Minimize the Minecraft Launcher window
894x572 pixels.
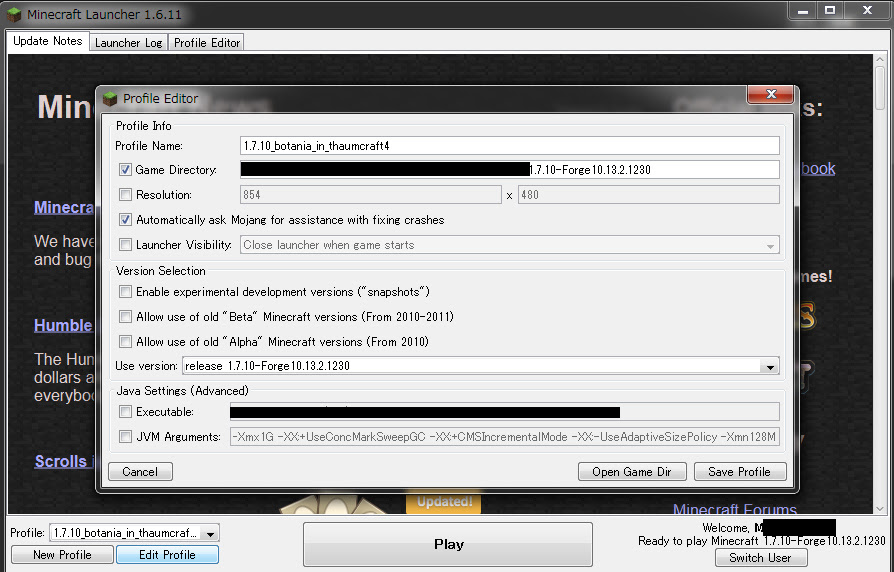pos(803,10)
